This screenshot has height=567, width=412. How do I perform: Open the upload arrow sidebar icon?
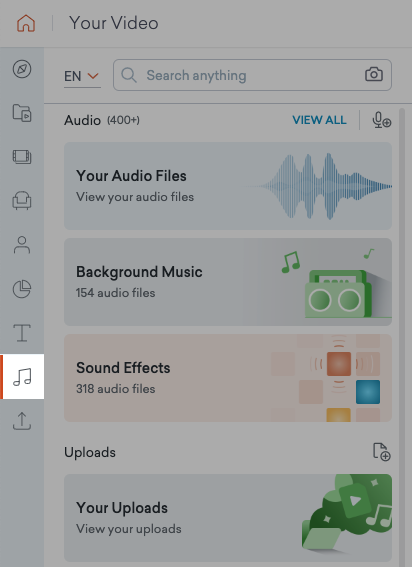tap(22, 421)
